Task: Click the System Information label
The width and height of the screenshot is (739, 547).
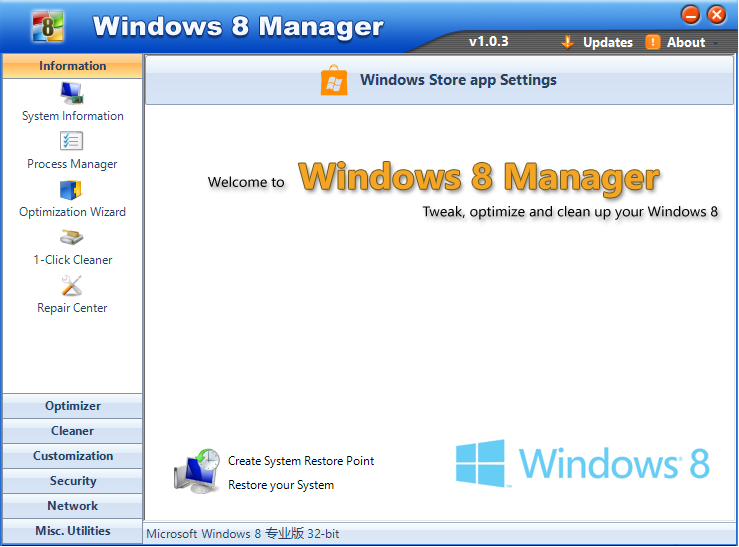Action: pyautogui.click(x=73, y=116)
